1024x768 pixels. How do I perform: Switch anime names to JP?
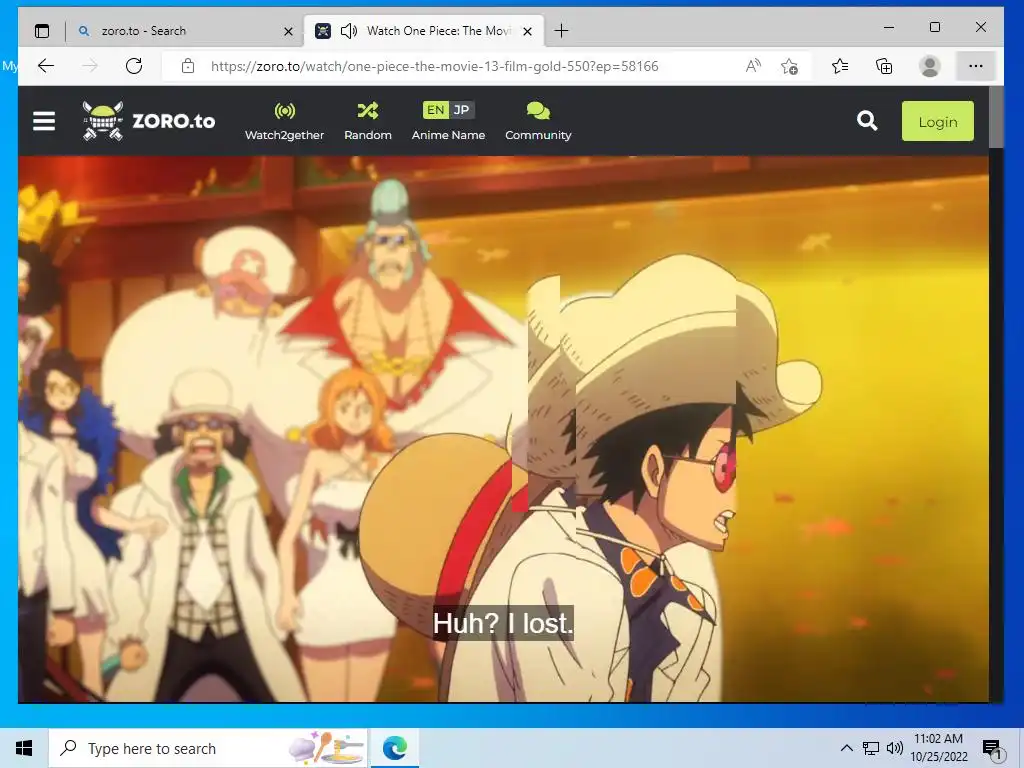[462, 110]
